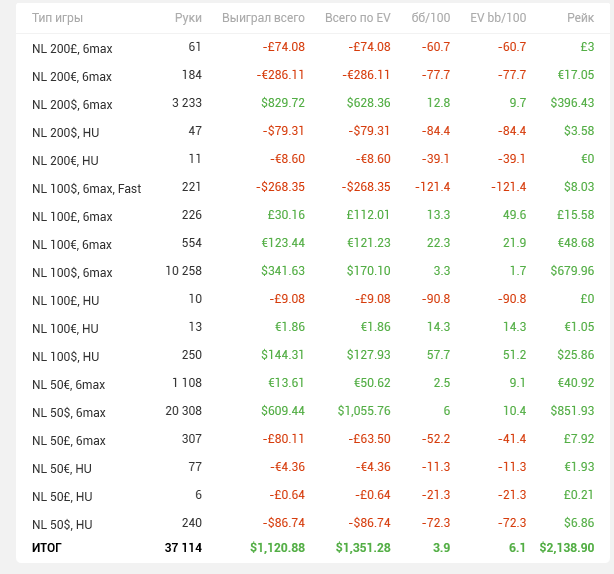Click the 10 258 hands value
This screenshot has height=574, width=614.
point(183,271)
